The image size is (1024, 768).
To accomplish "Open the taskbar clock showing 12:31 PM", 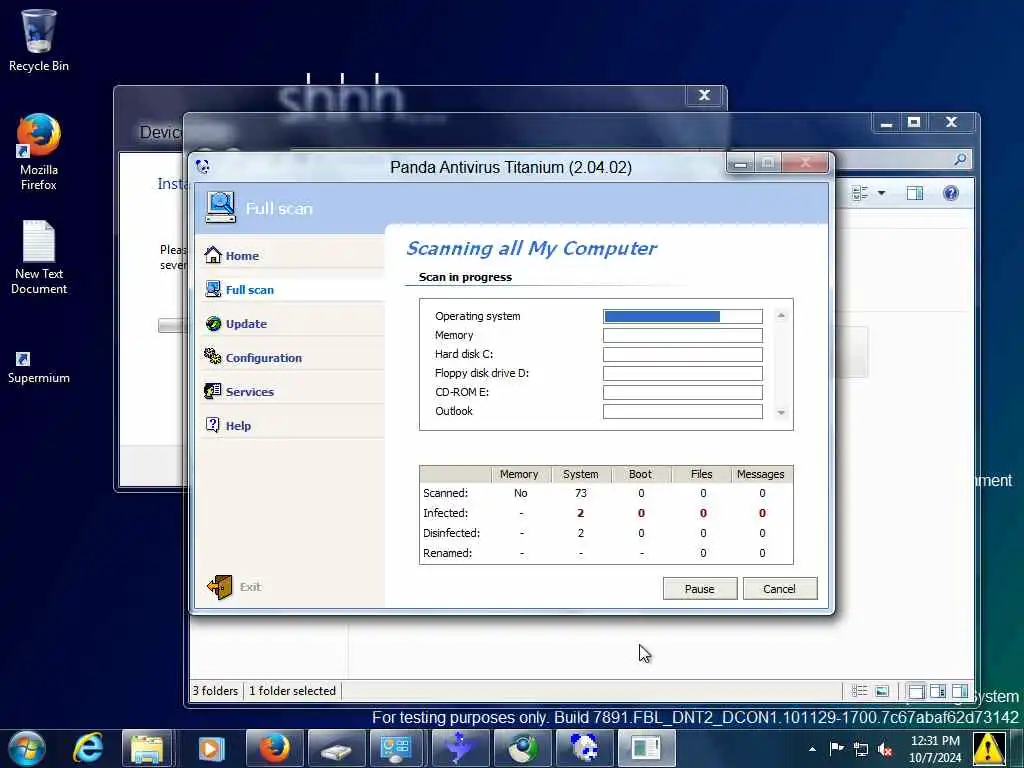I will click(935, 749).
